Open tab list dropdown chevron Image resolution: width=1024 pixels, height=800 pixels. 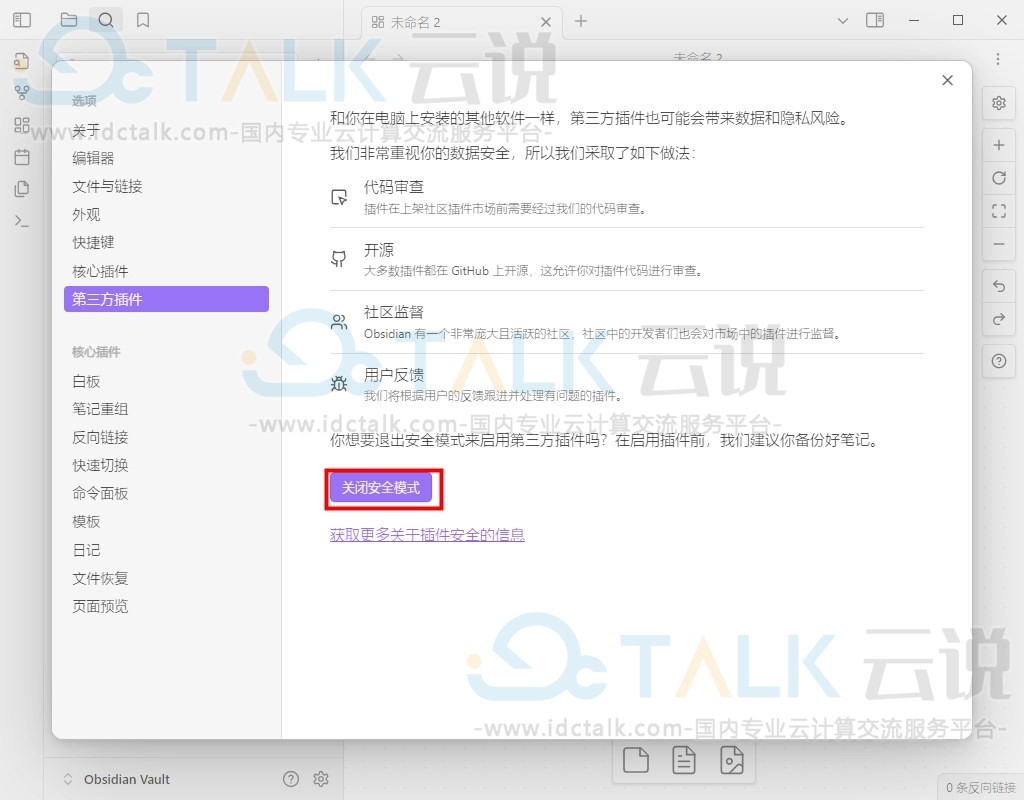tap(843, 21)
